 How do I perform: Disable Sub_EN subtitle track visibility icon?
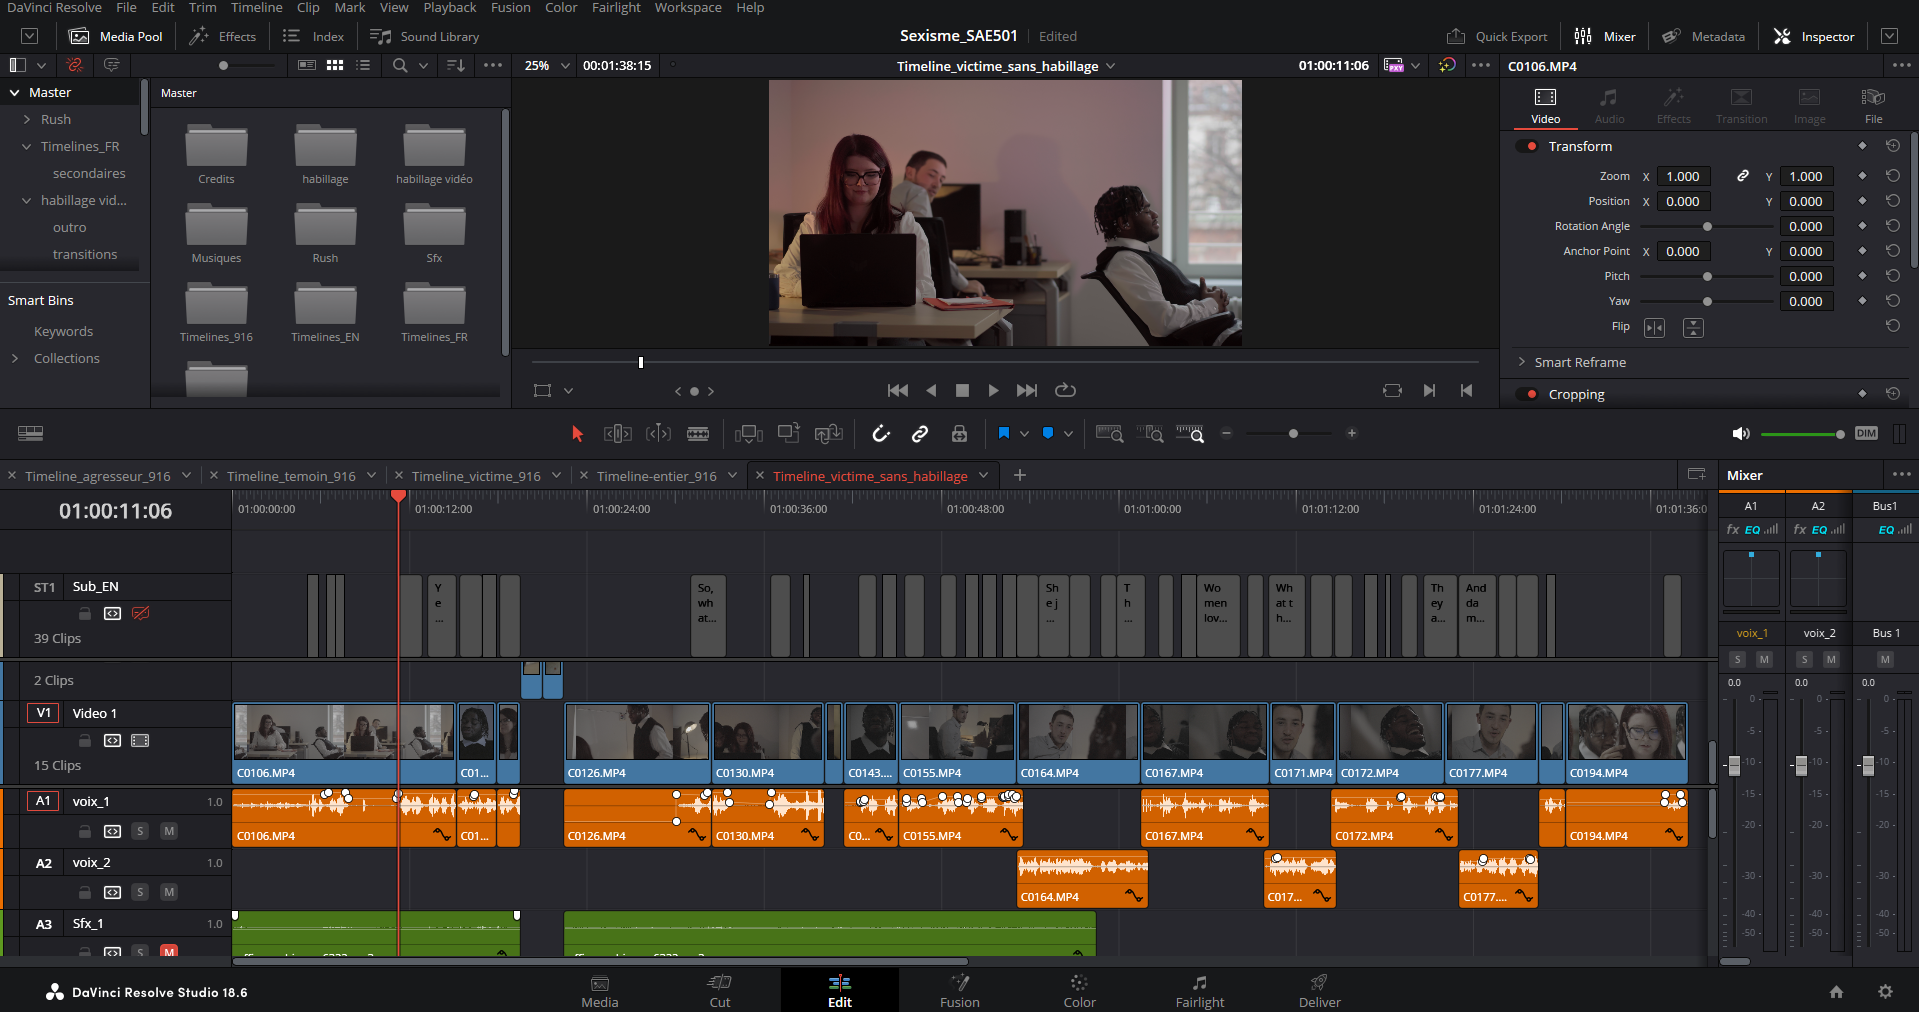pyautogui.click(x=140, y=613)
